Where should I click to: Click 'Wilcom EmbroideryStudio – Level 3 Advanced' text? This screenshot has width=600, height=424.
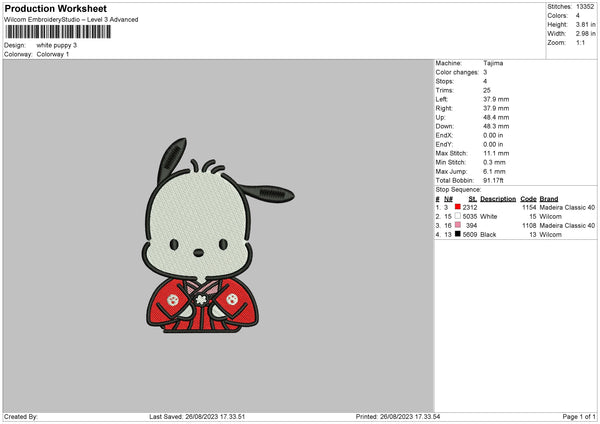click(71, 20)
